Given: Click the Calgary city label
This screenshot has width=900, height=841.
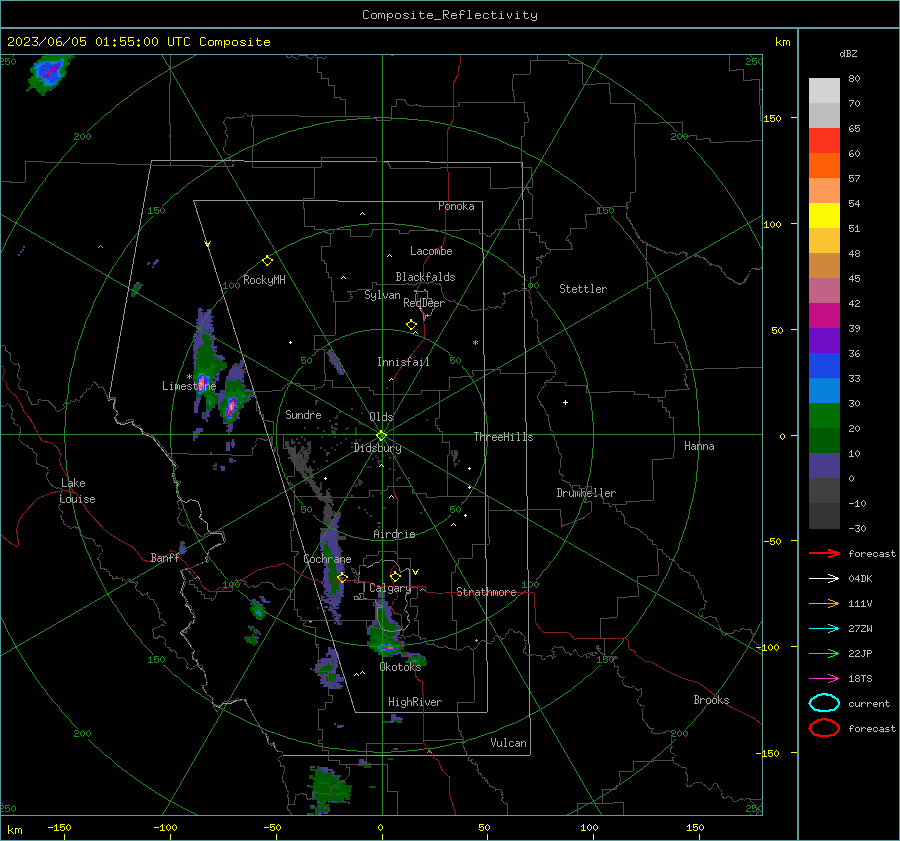Looking at the screenshot, I should 390,588.
